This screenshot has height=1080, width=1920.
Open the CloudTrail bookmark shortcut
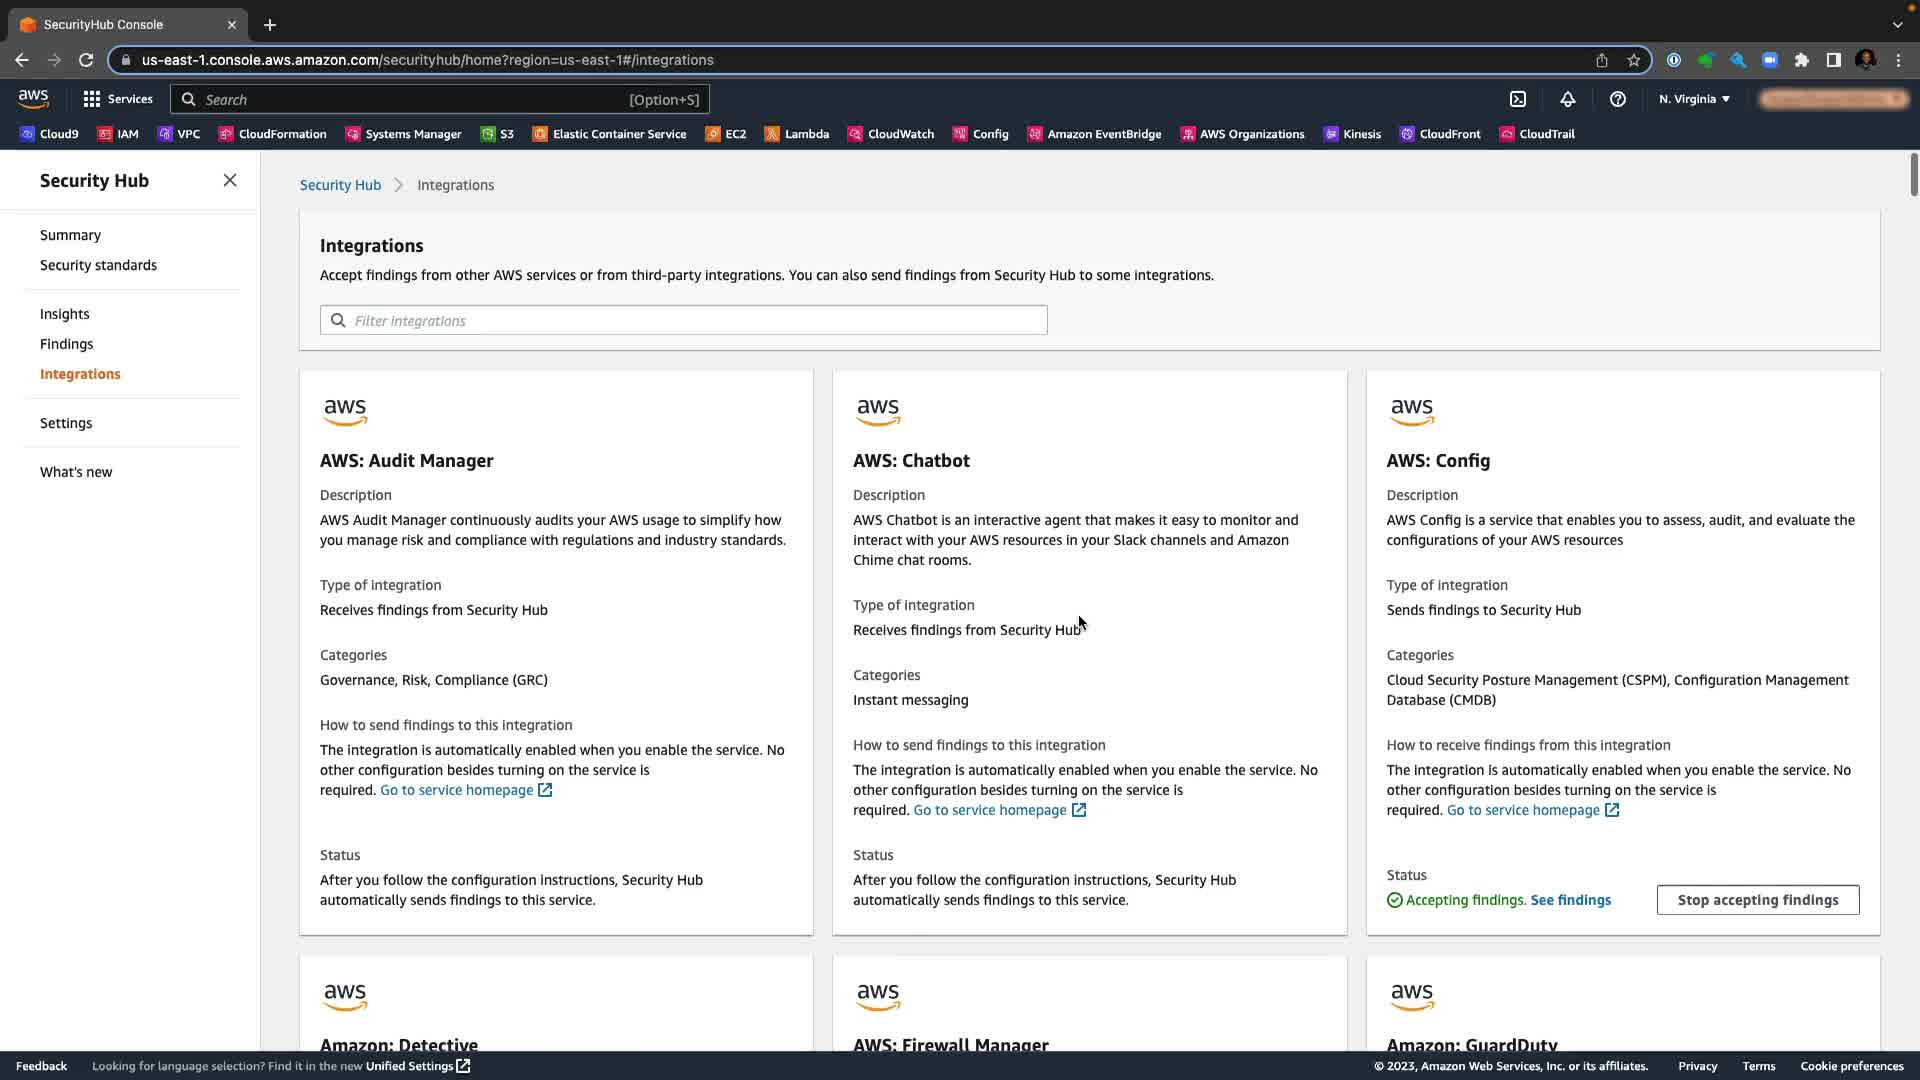click(x=1536, y=134)
